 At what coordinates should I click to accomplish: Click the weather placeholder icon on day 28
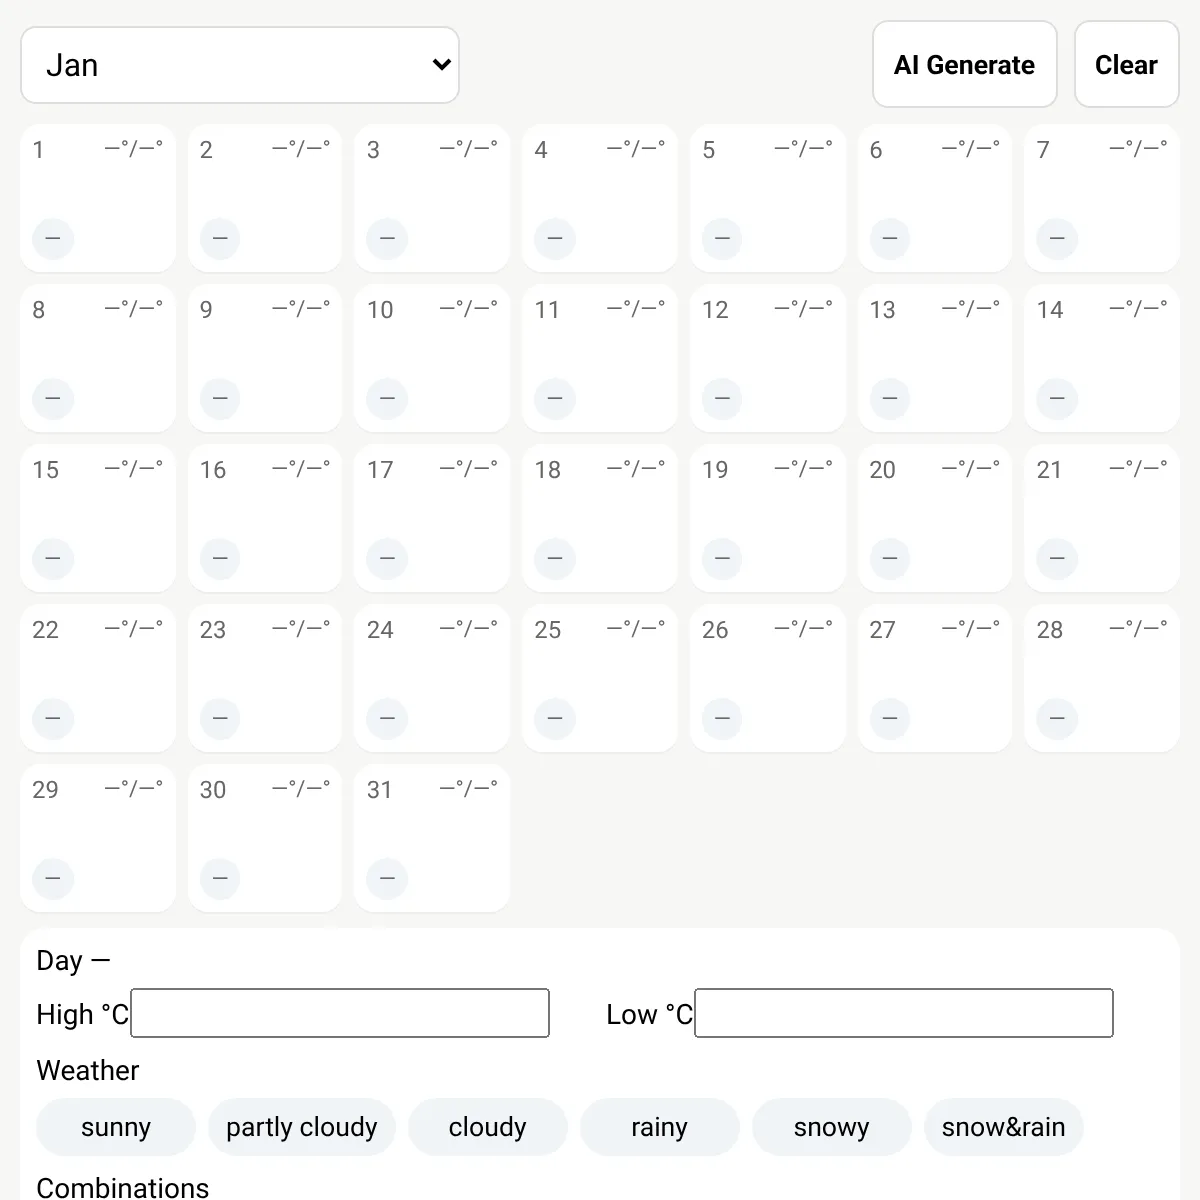pyautogui.click(x=1057, y=719)
